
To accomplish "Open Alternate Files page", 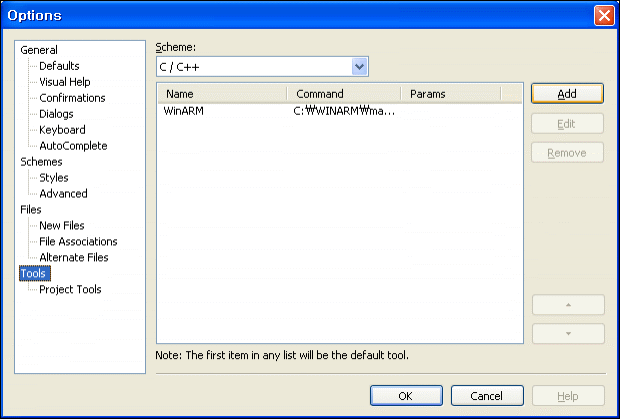I will click(x=74, y=257).
